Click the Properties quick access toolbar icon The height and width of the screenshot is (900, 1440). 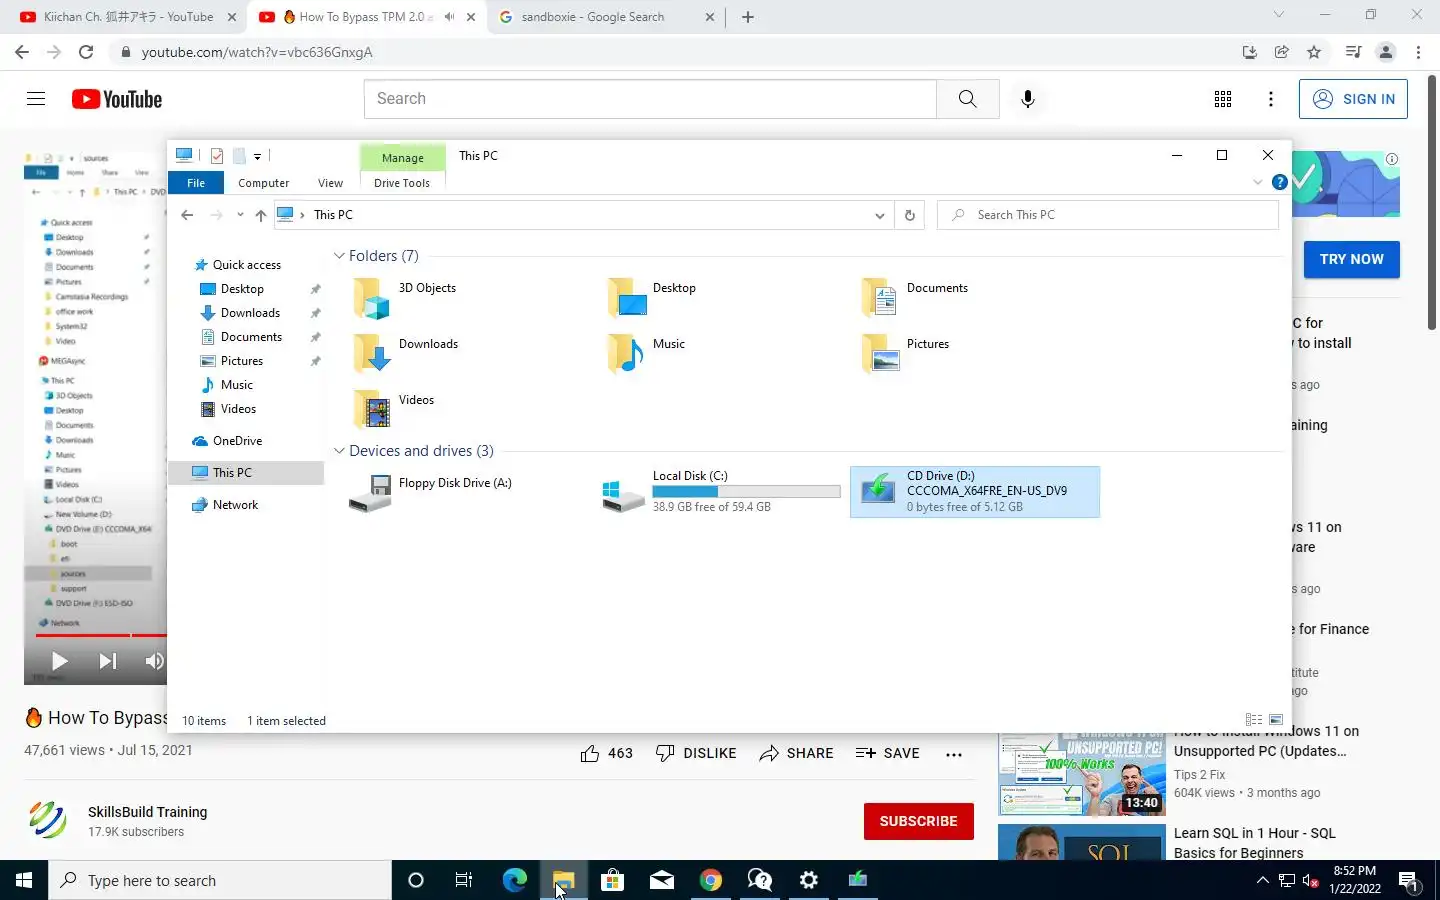coord(217,155)
